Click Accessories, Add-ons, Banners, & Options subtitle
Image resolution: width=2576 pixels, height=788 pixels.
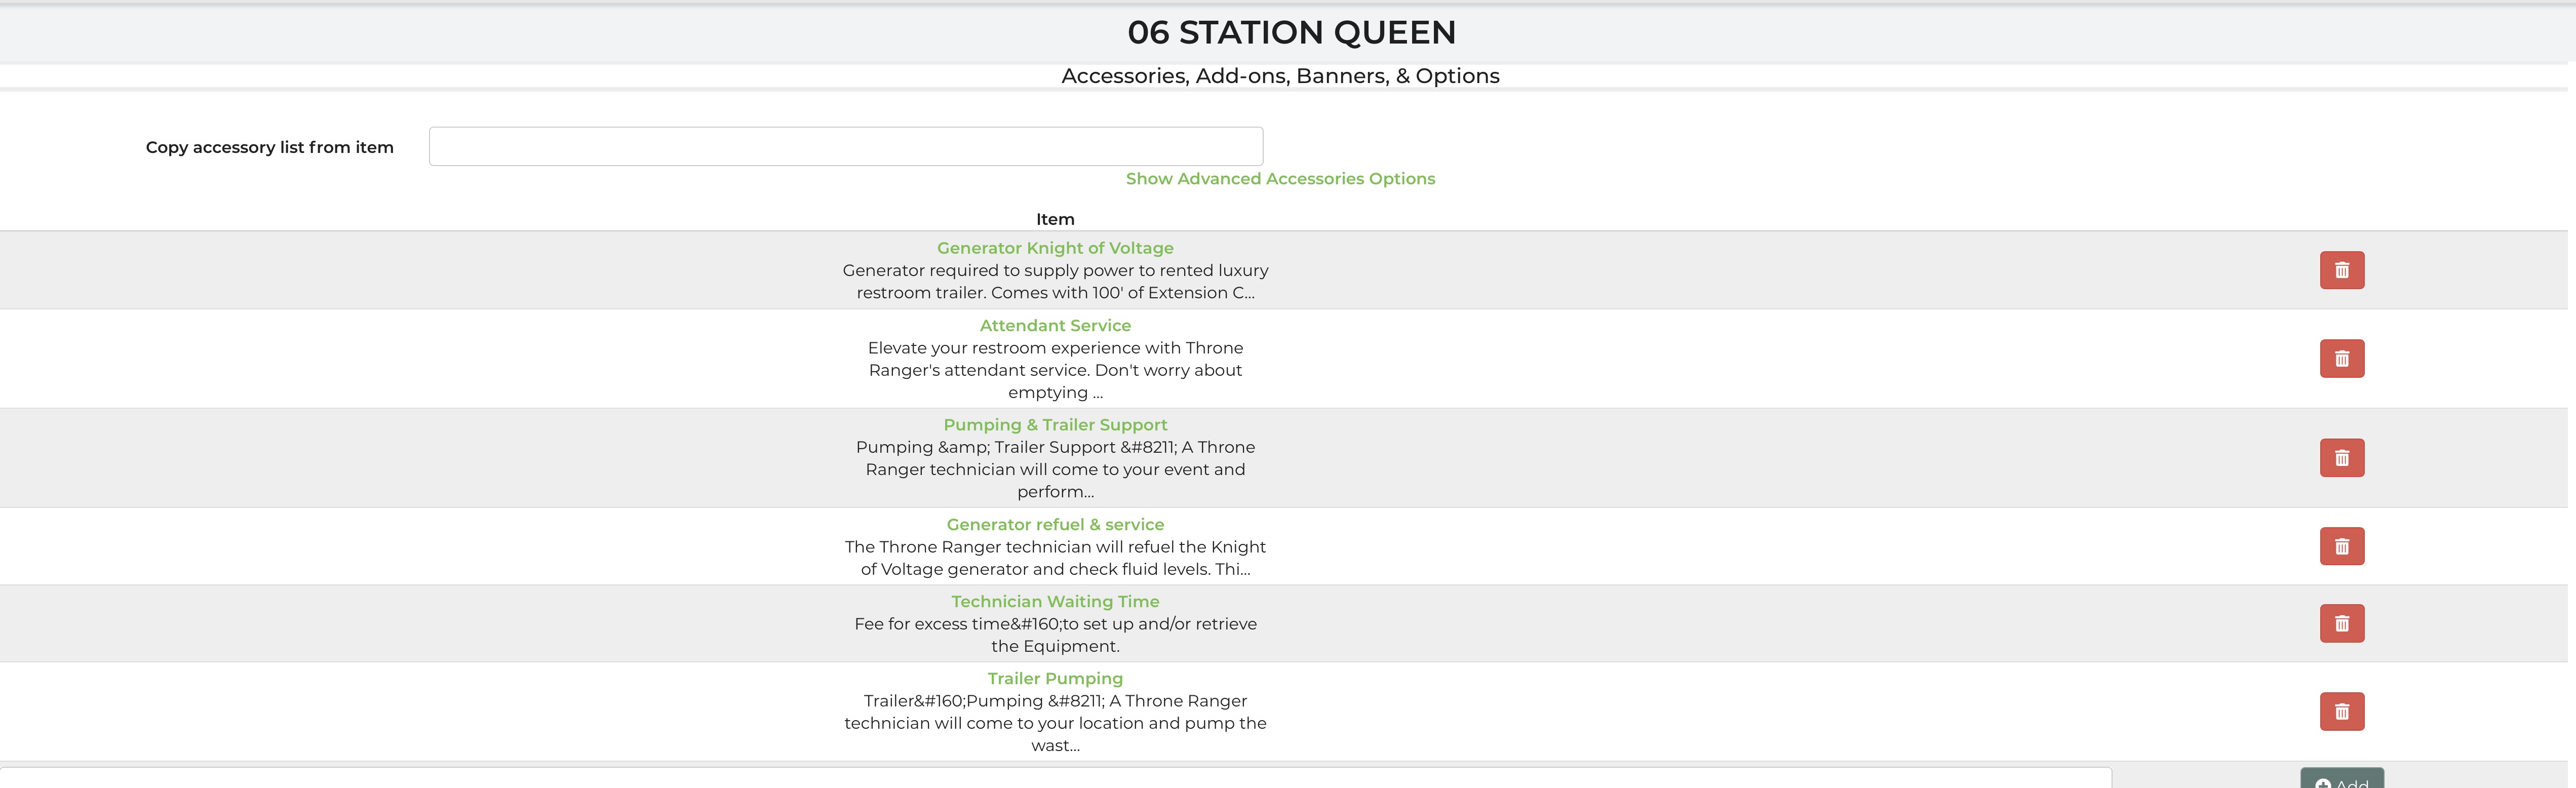tap(1280, 76)
